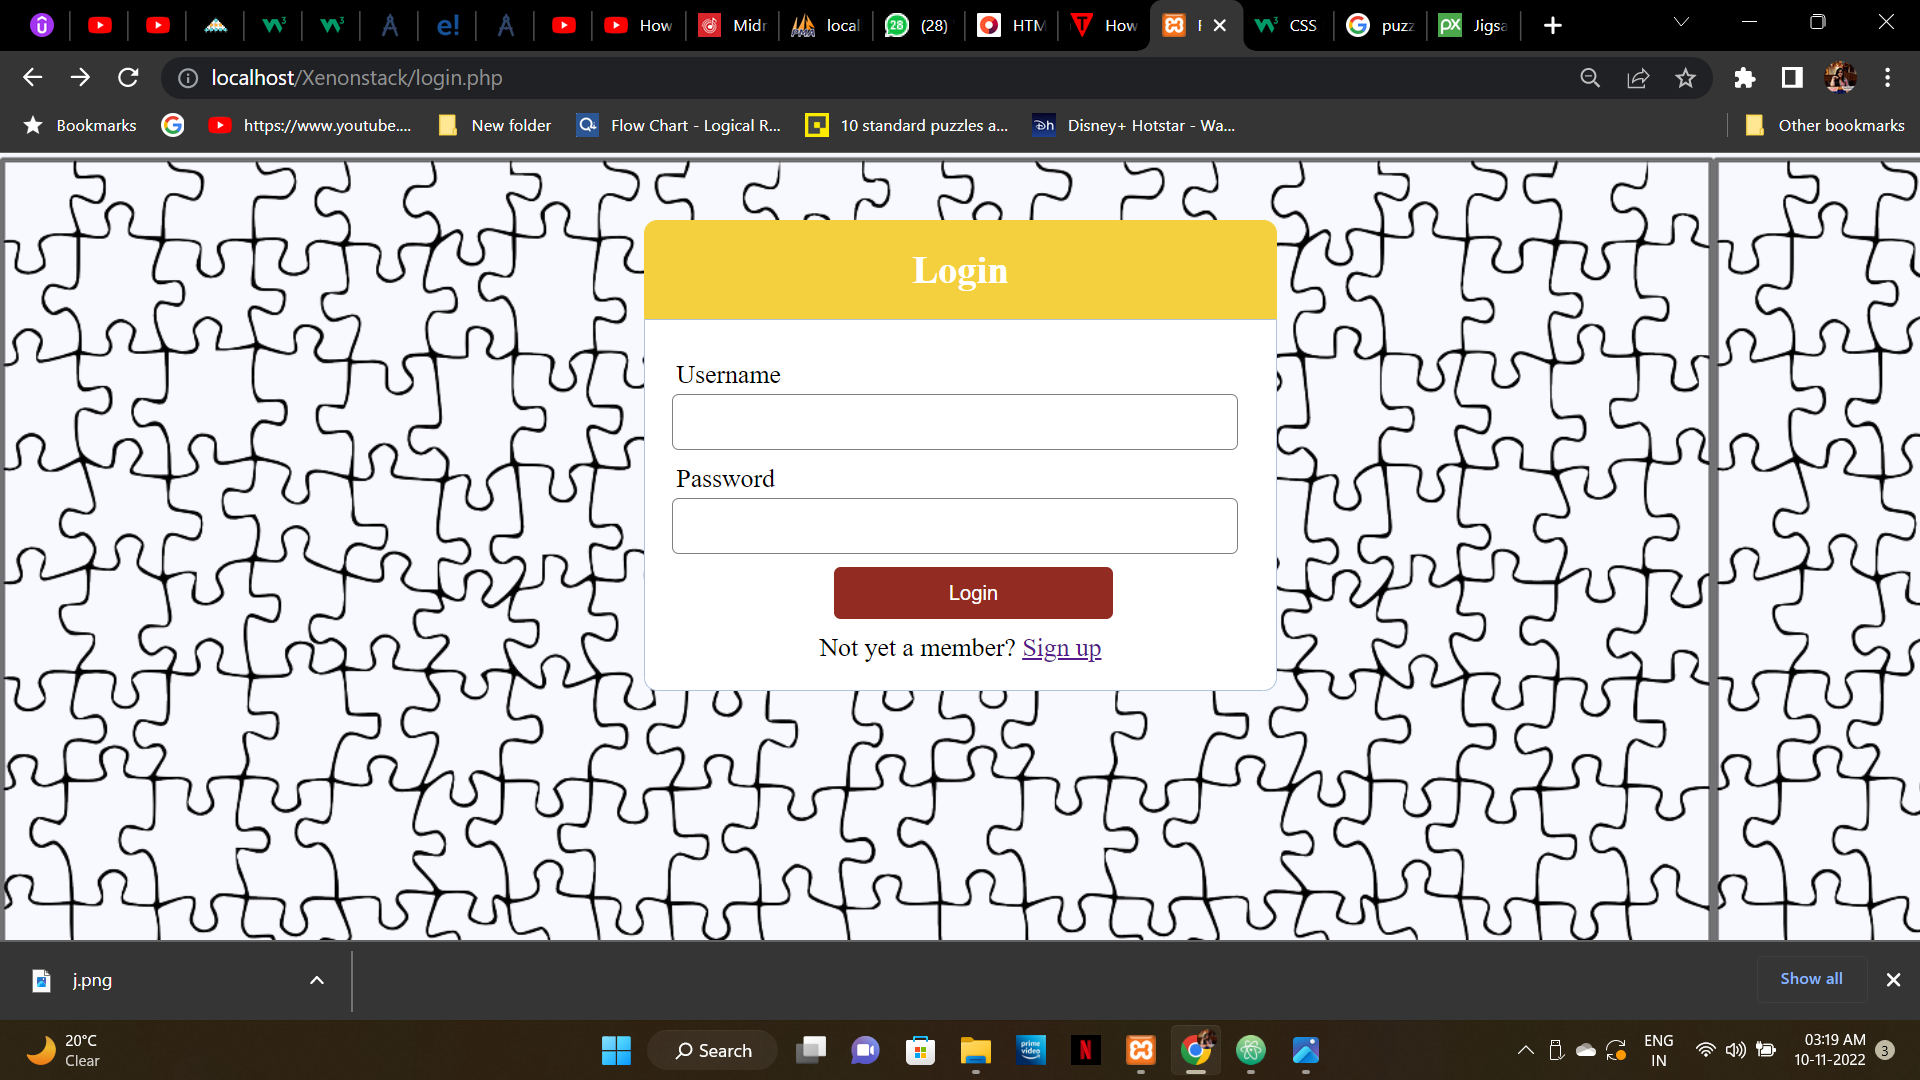Share this page via share icon
This screenshot has height=1080, width=1920.
coord(1638,78)
